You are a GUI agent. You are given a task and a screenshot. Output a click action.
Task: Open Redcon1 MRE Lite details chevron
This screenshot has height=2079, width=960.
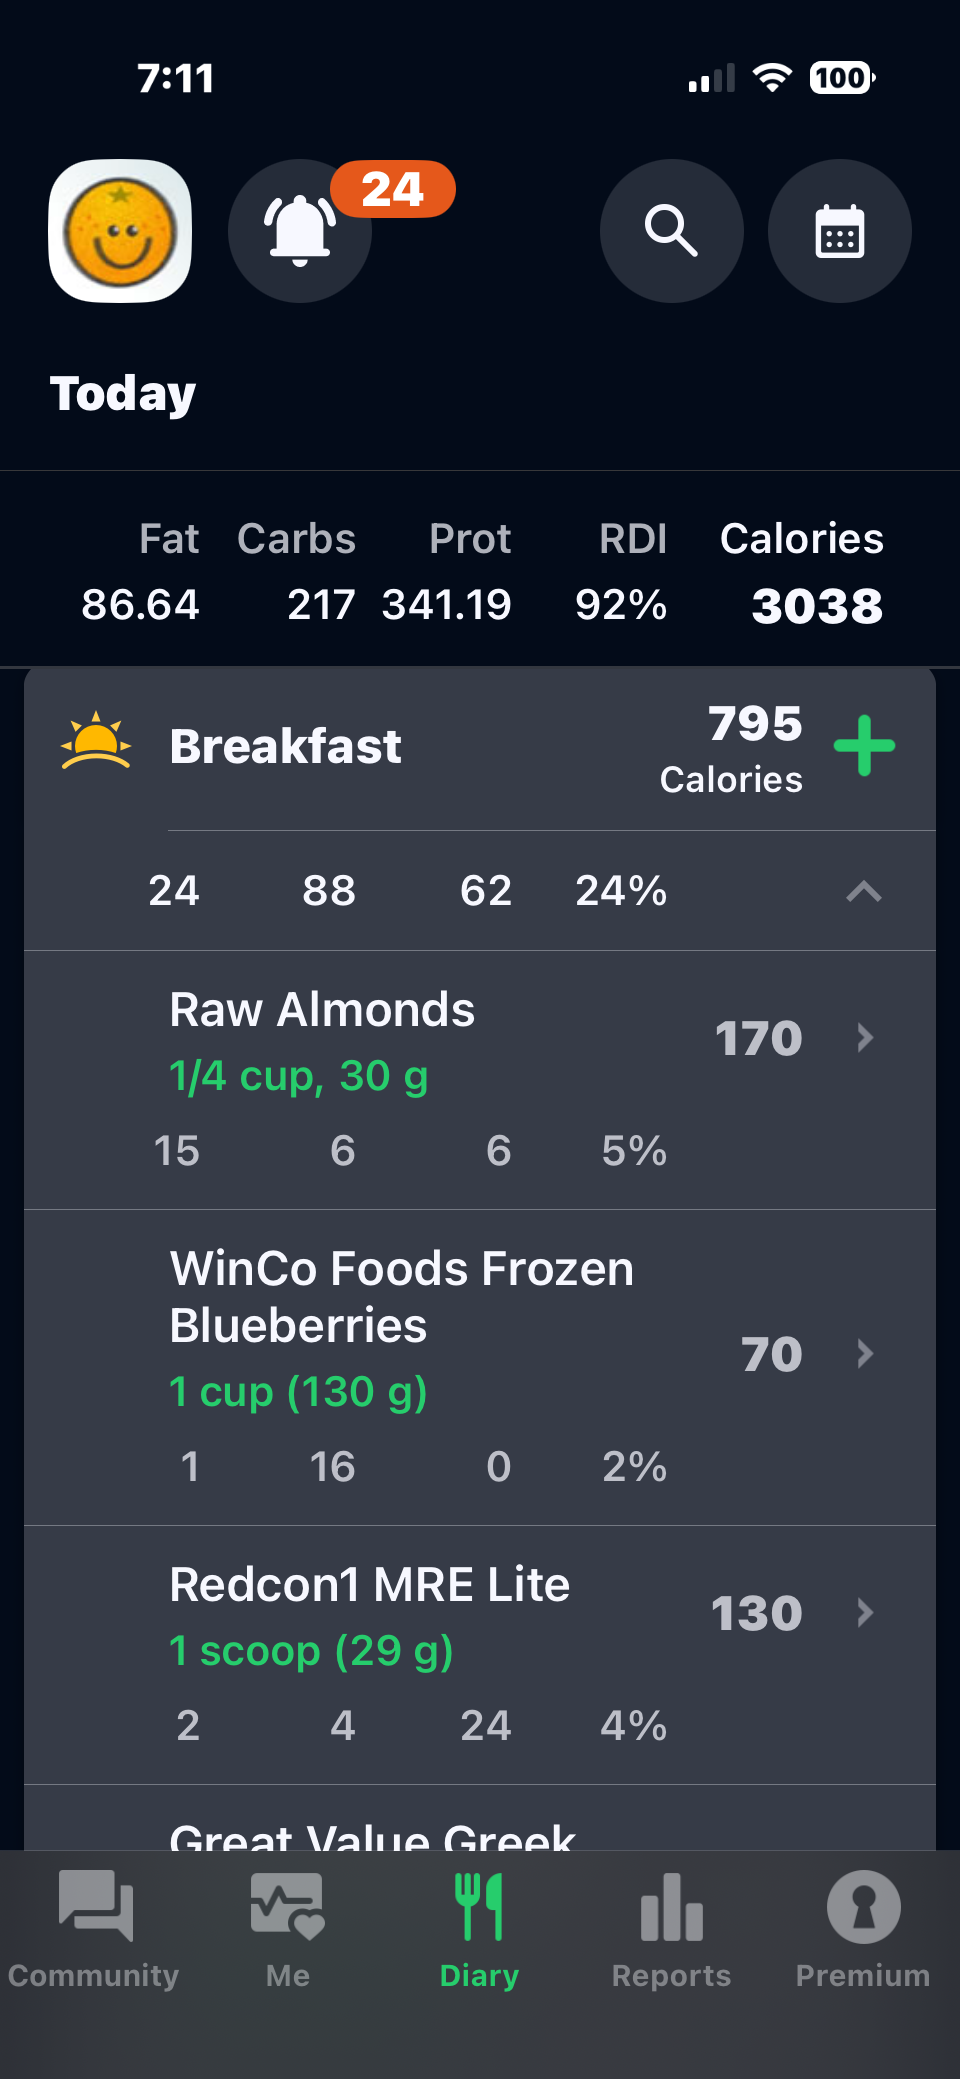pos(866,1613)
